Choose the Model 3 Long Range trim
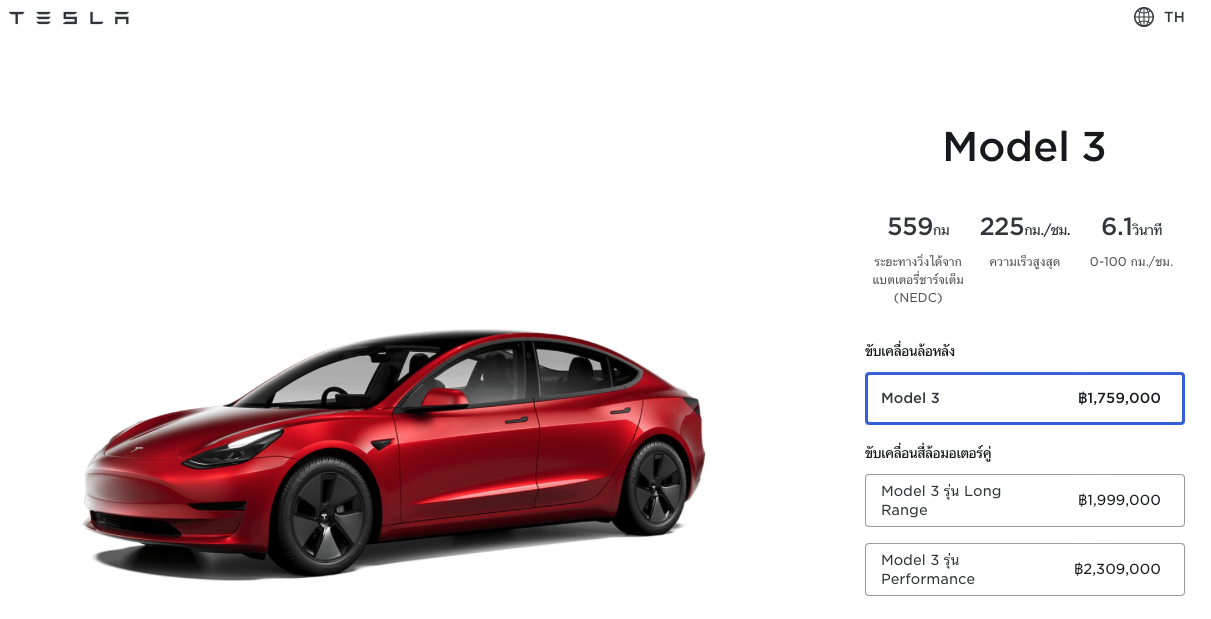This screenshot has height=619, width=1211. click(1024, 500)
